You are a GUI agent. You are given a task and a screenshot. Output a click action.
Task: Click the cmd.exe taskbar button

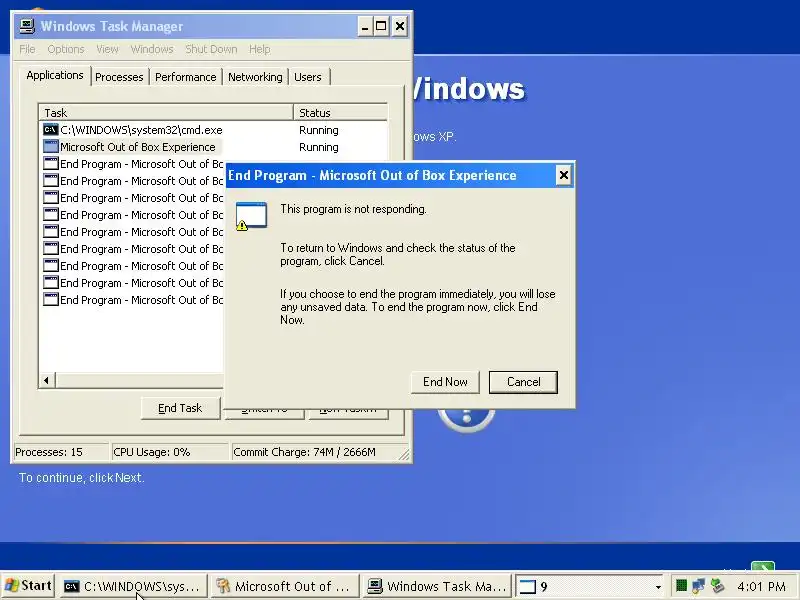(x=133, y=586)
